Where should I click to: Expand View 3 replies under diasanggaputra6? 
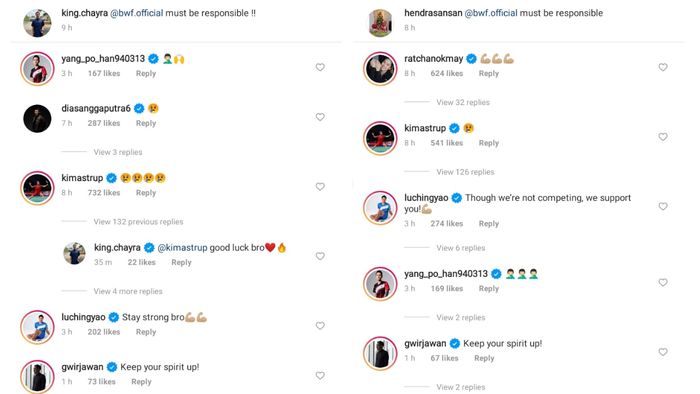click(118, 152)
